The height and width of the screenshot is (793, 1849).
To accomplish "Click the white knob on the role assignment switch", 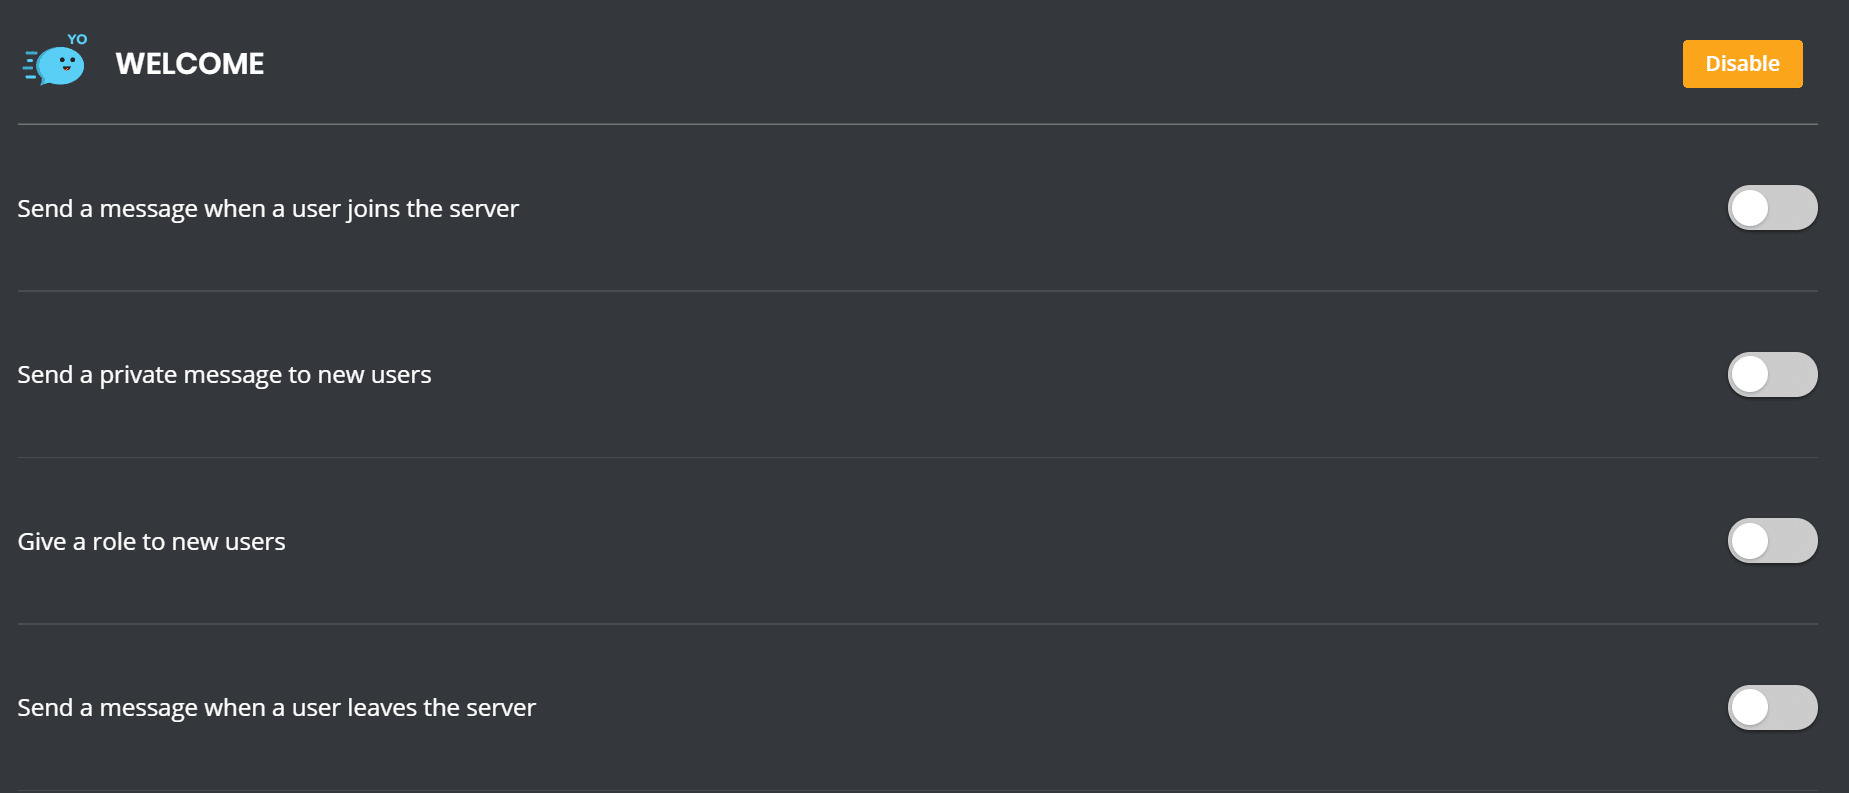I will [1750, 541].
